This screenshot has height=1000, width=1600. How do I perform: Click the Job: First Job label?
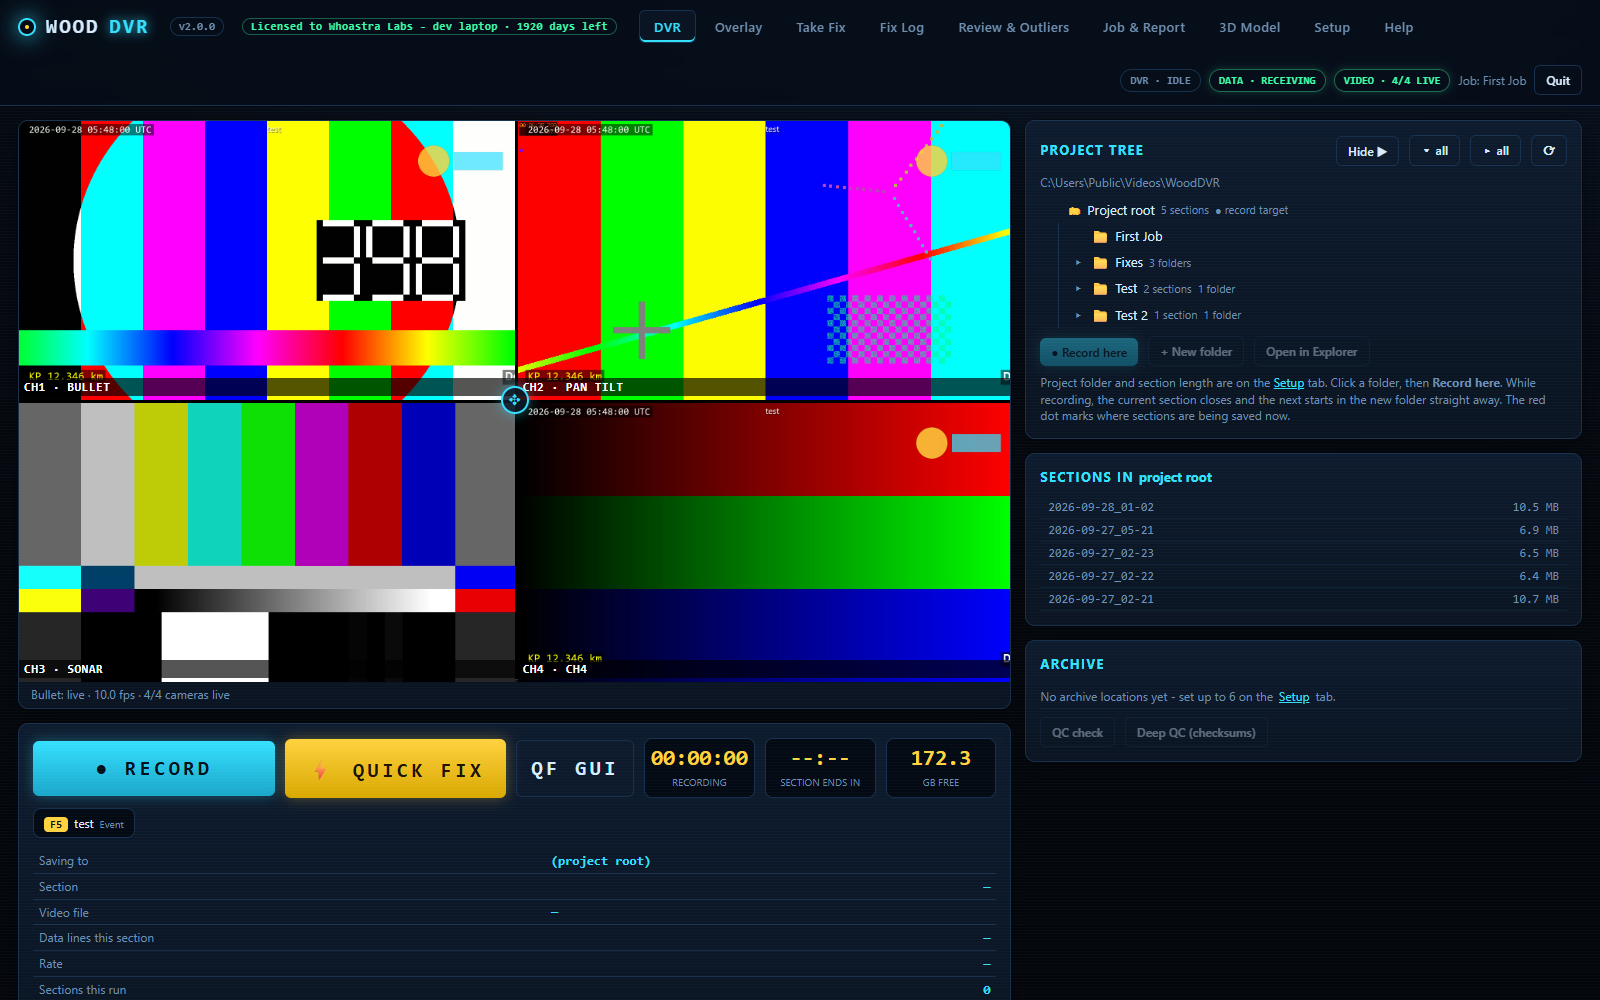click(x=1491, y=81)
